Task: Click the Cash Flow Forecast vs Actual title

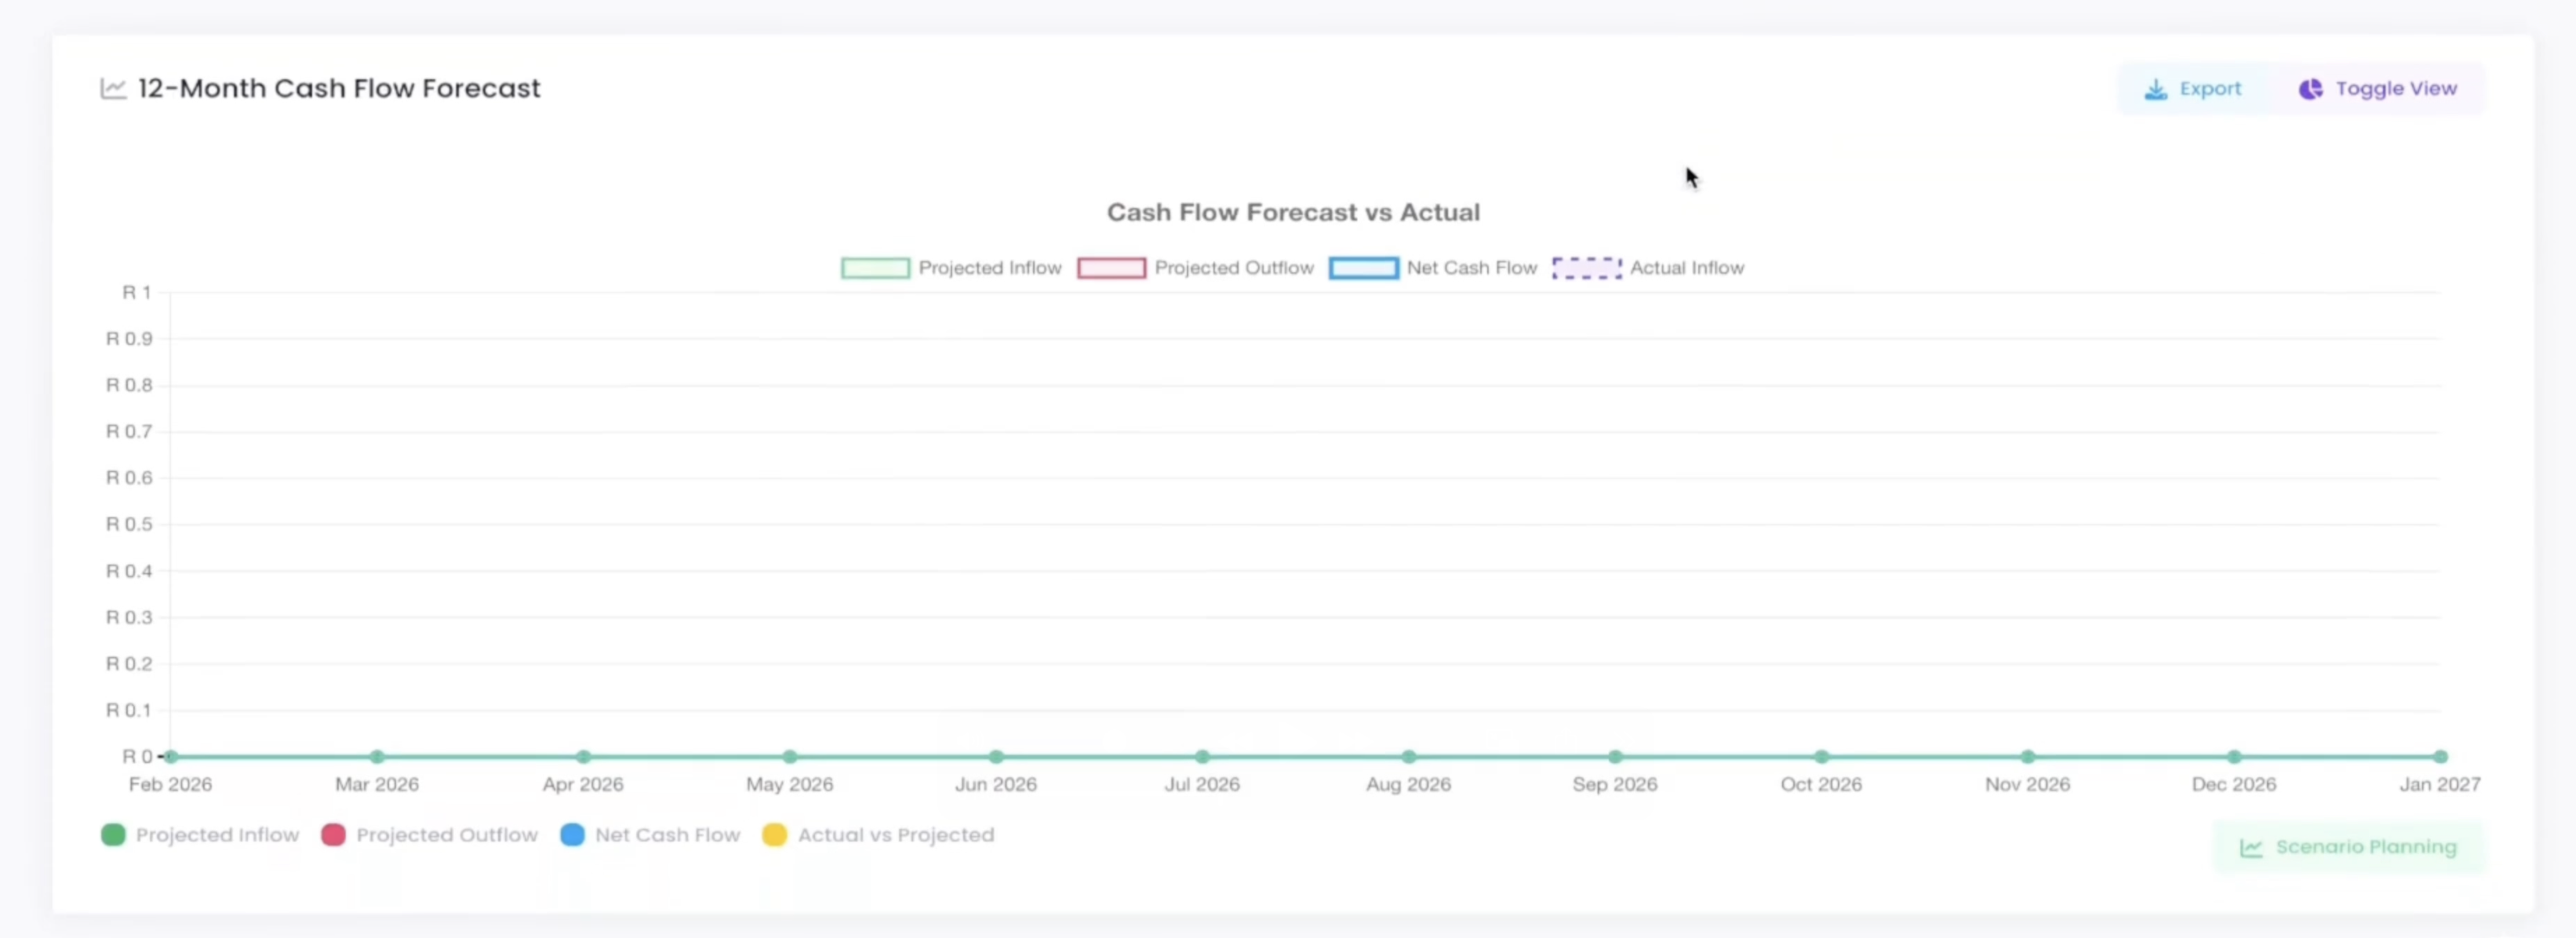Action: [1293, 212]
